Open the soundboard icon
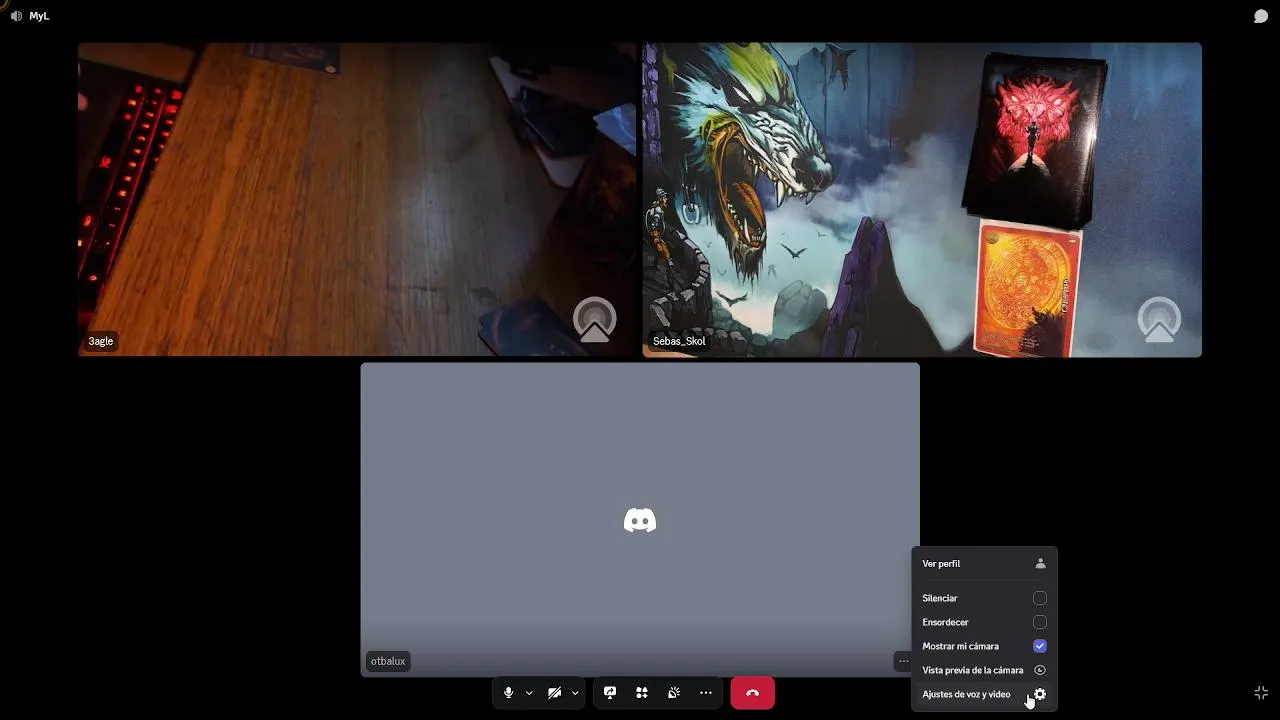 click(674, 693)
